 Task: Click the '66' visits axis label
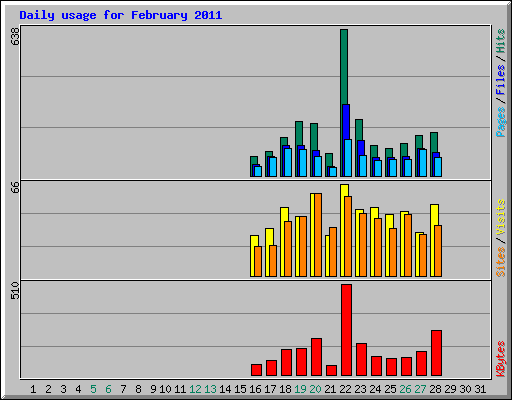15,187
